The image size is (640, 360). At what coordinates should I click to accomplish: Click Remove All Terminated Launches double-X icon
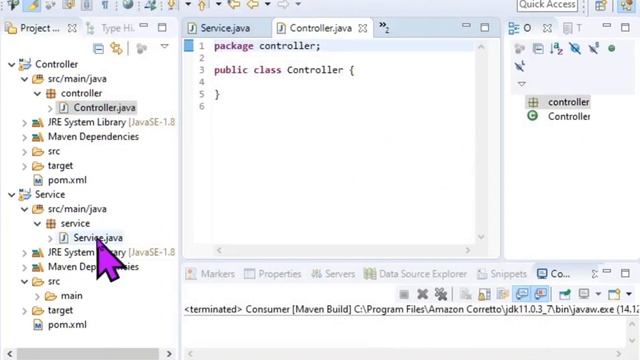(x=441, y=294)
